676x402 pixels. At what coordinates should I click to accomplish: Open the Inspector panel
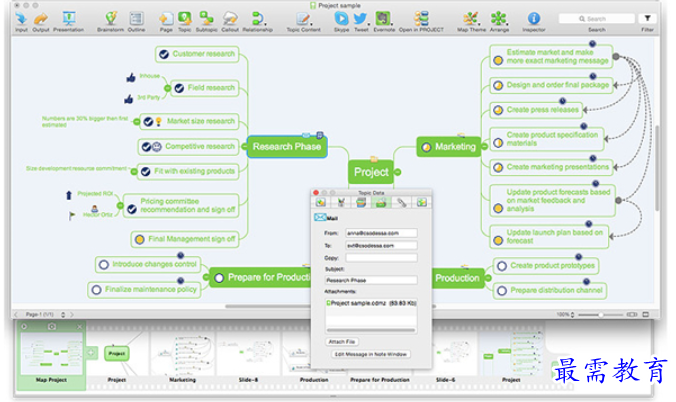click(x=534, y=22)
